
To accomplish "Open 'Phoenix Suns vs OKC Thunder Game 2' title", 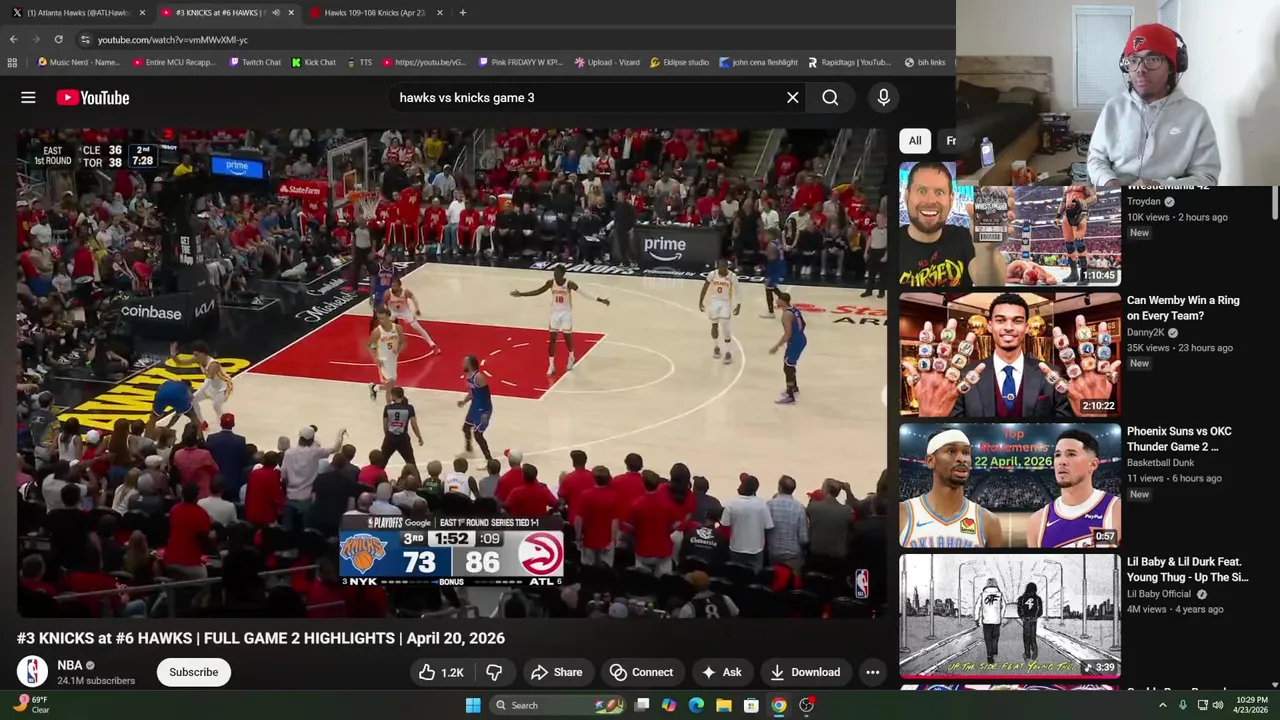I will (x=1179, y=439).
